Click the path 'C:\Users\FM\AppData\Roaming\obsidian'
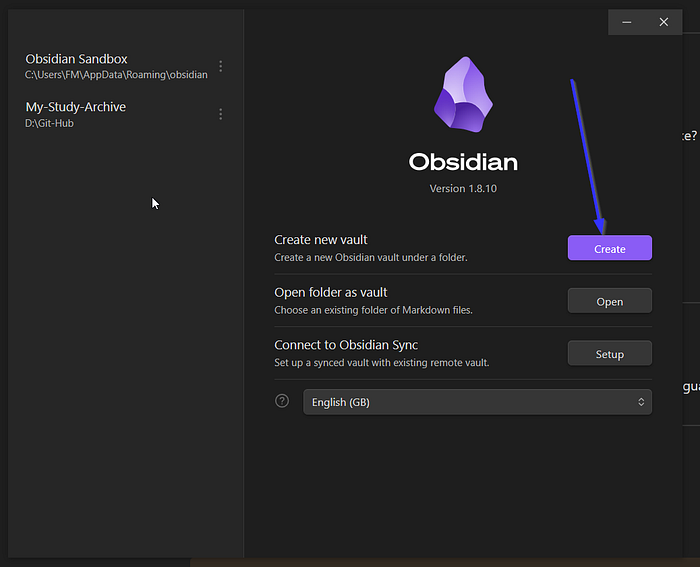The image size is (700, 567). 116,75
